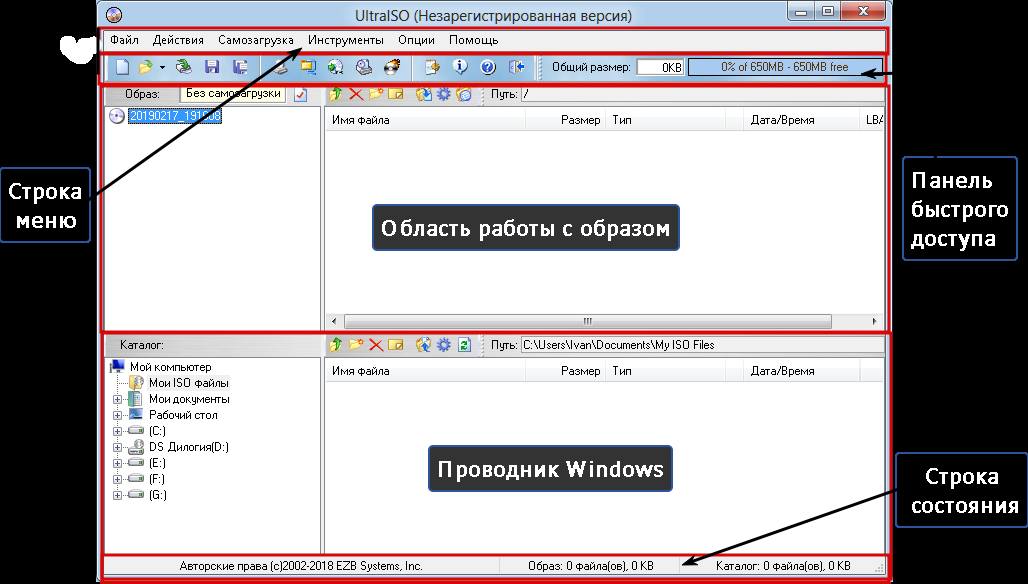Click the Каталог path field with C:\Users\Ivan
The image size is (1028, 584).
click(x=702, y=345)
